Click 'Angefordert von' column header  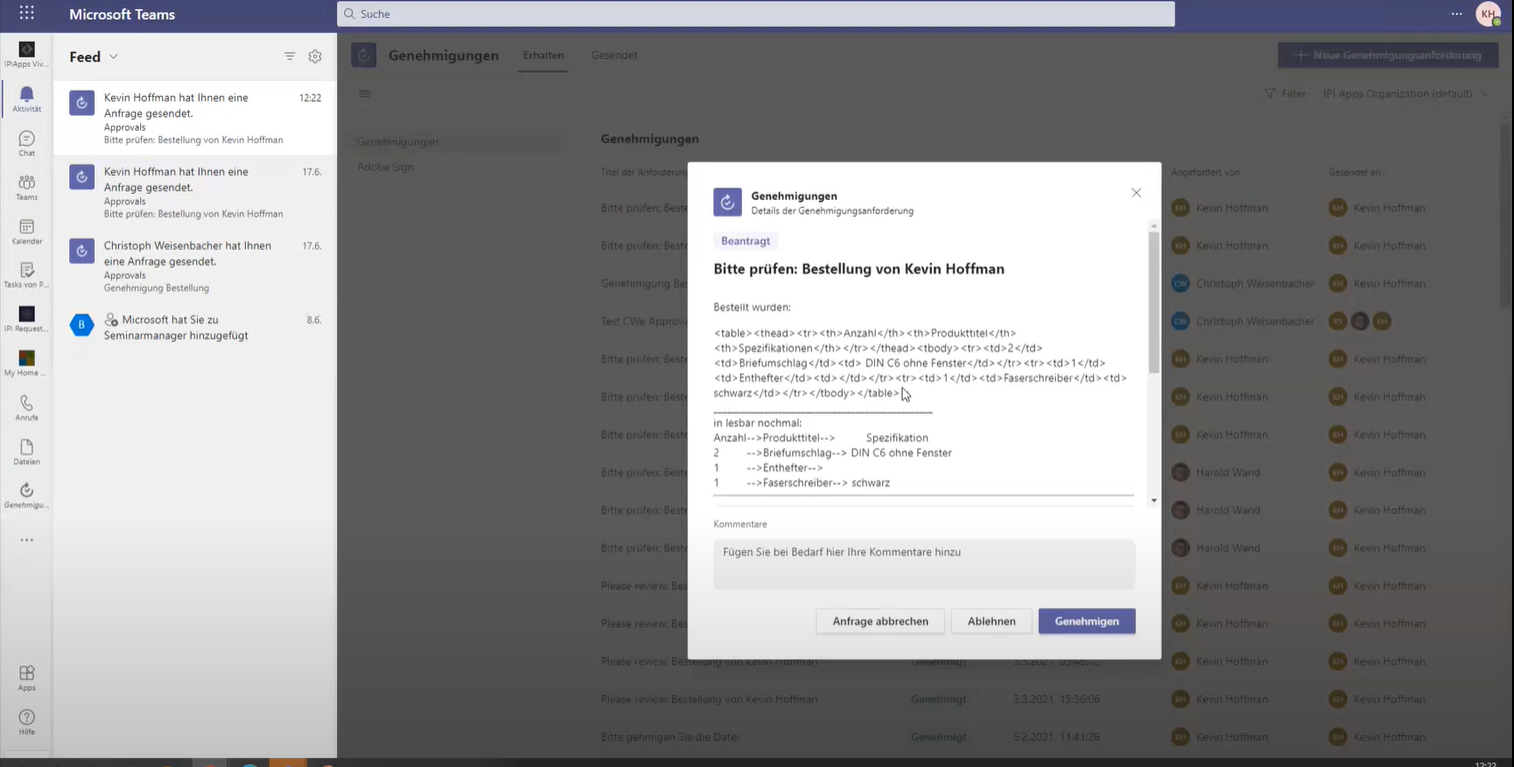1205,172
